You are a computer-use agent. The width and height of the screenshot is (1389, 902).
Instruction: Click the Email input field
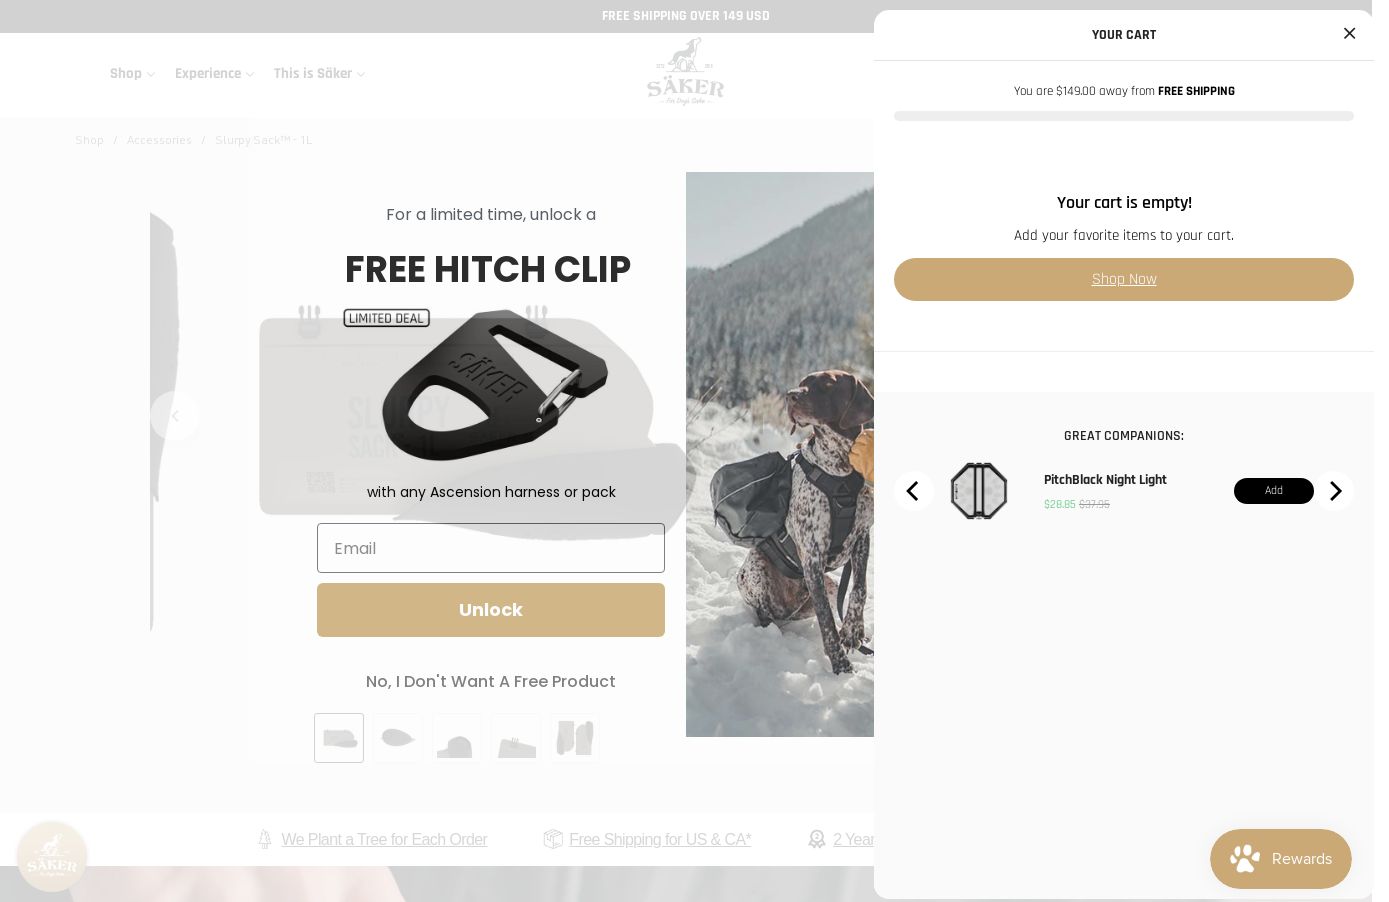pos(491,548)
